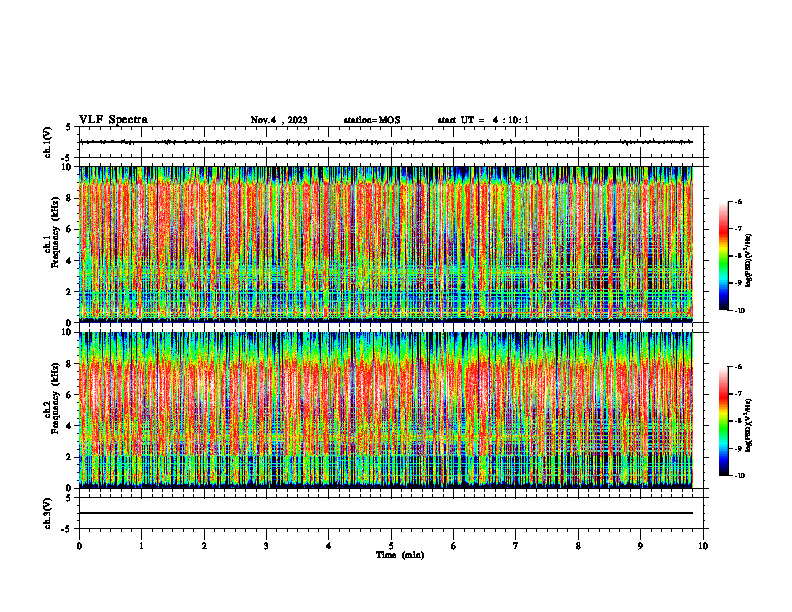The height and width of the screenshot is (612, 792).
Task: Click the ch.3 voltage flat trace
Action: coord(386,513)
